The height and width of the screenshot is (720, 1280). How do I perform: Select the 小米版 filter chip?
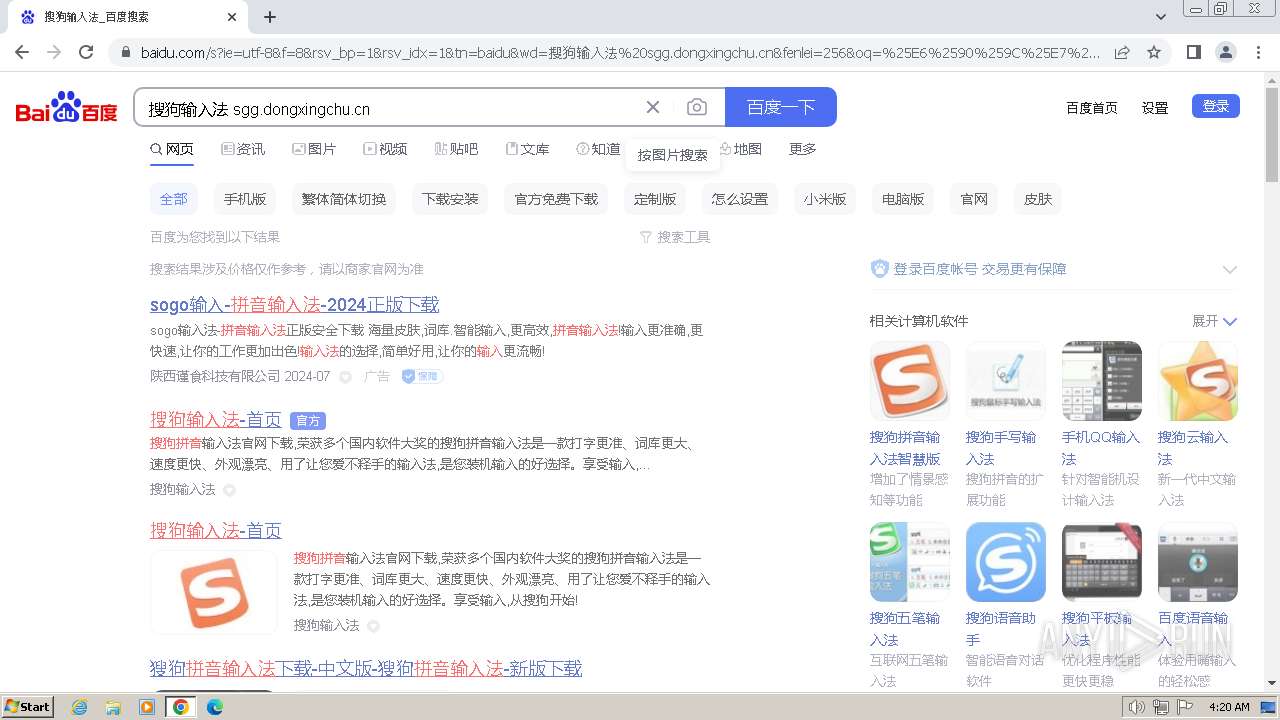pos(825,199)
